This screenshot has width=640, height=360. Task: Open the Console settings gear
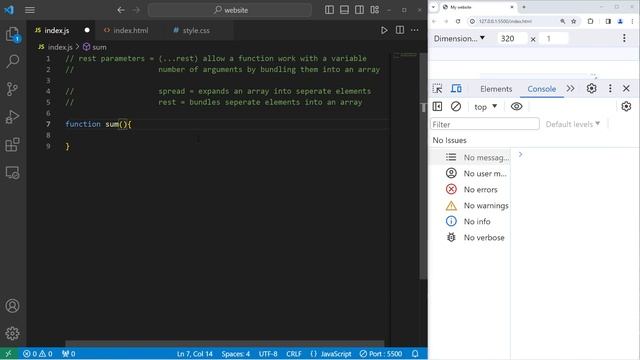click(626, 107)
